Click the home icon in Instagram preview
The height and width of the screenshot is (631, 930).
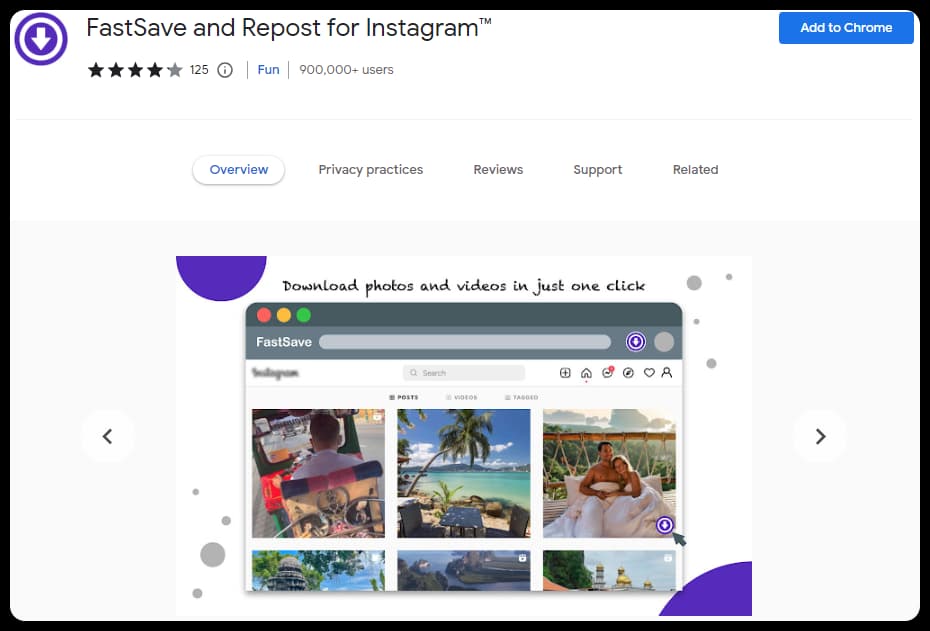[x=586, y=373]
